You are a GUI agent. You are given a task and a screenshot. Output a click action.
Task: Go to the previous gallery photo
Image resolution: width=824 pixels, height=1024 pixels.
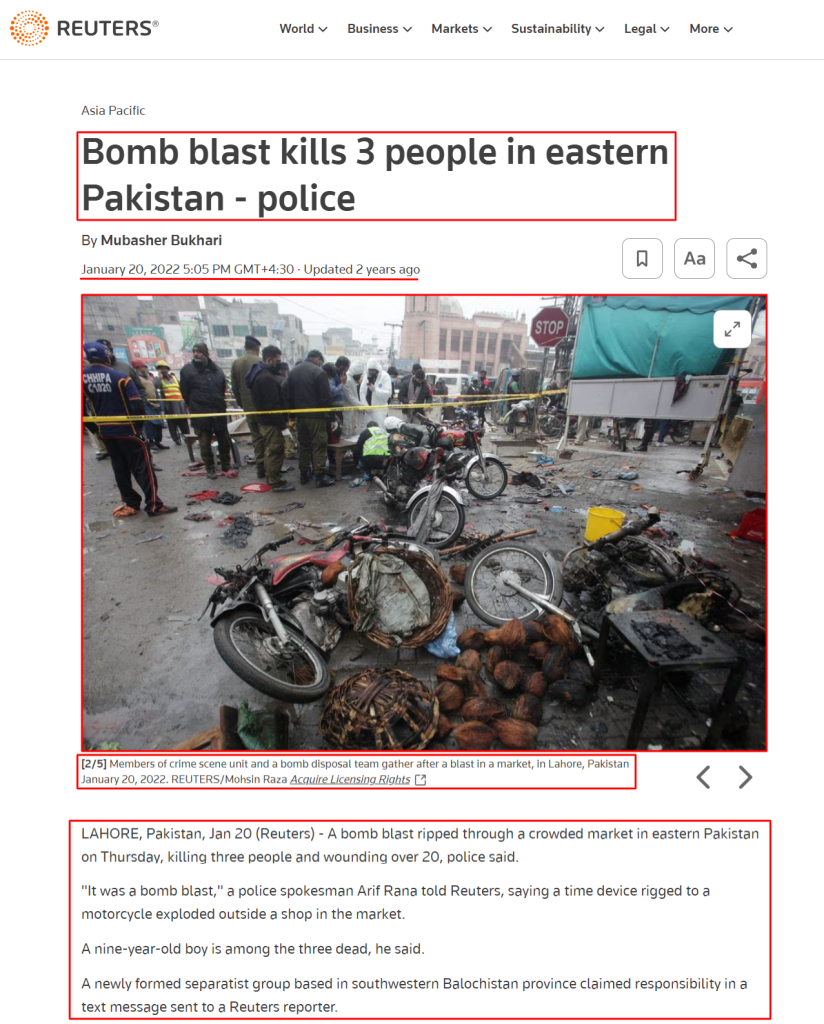tap(703, 777)
